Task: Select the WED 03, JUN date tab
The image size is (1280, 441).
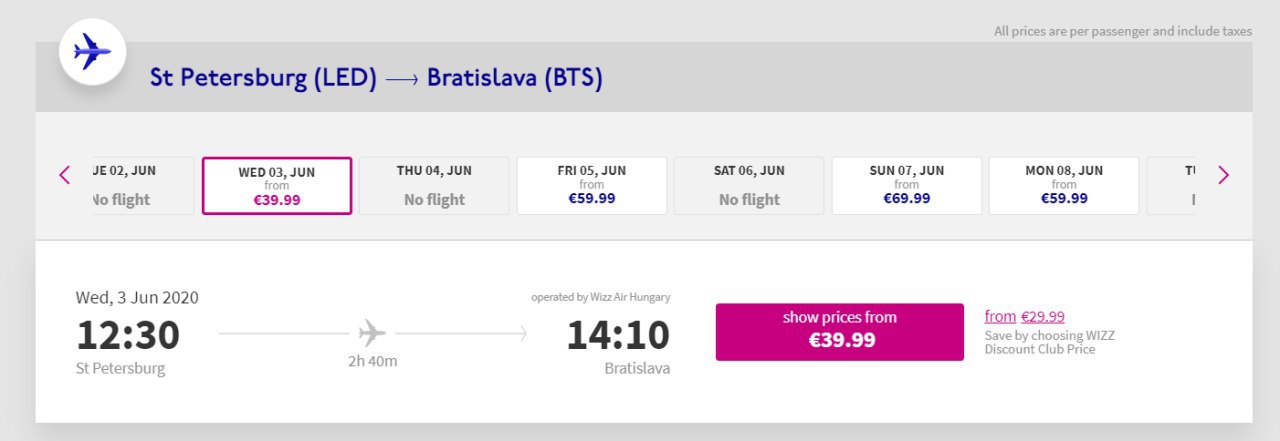Action: (x=277, y=186)
